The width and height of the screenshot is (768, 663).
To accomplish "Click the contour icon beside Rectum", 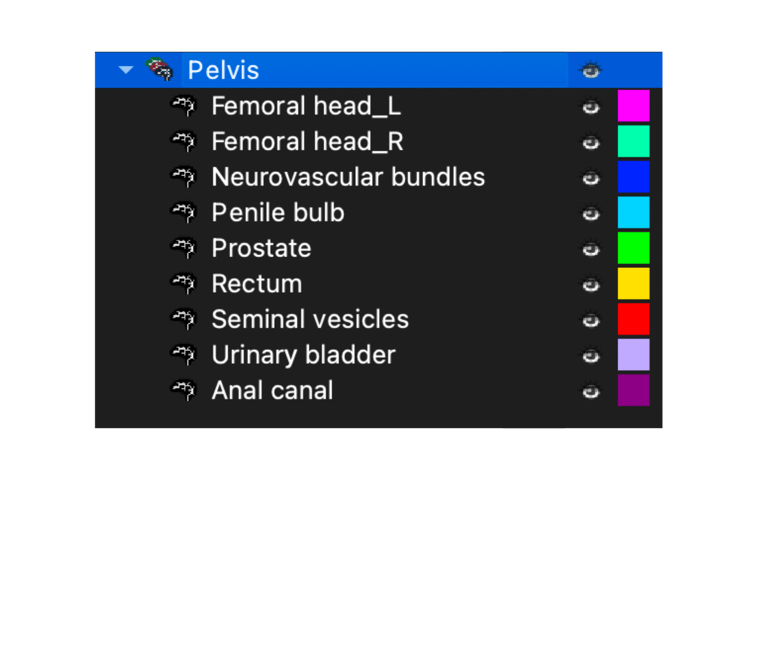I will (182, 283).
